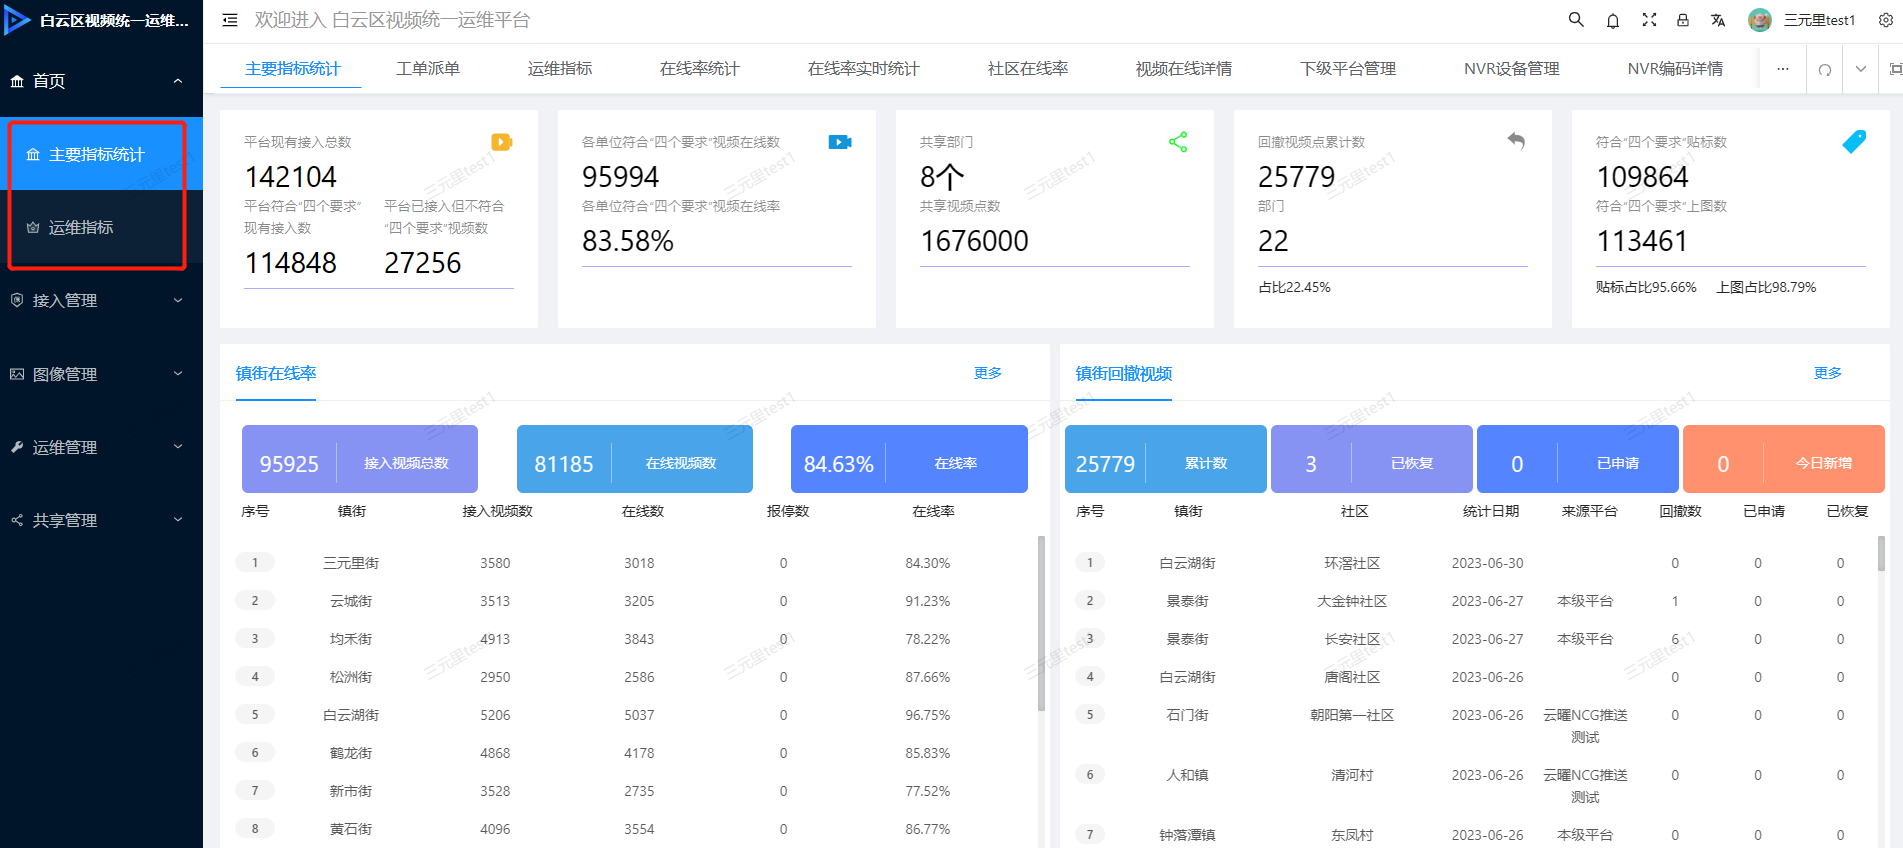Click the 已恢复 purple tile
Image resolution: width=1903 pixels, height=848 pixels.
[1372, 459]
